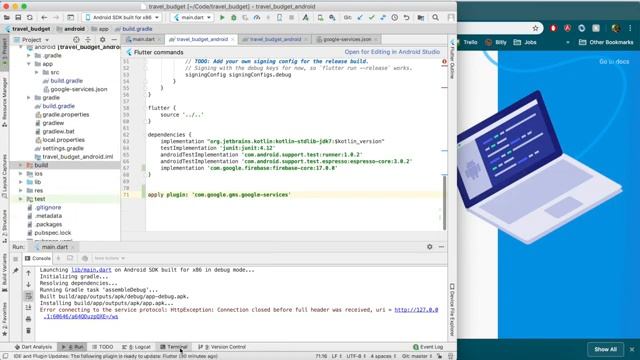Screen dimensions: 640x360
Task: Click the print icon in Run console
Action: (x=29, y=319)
